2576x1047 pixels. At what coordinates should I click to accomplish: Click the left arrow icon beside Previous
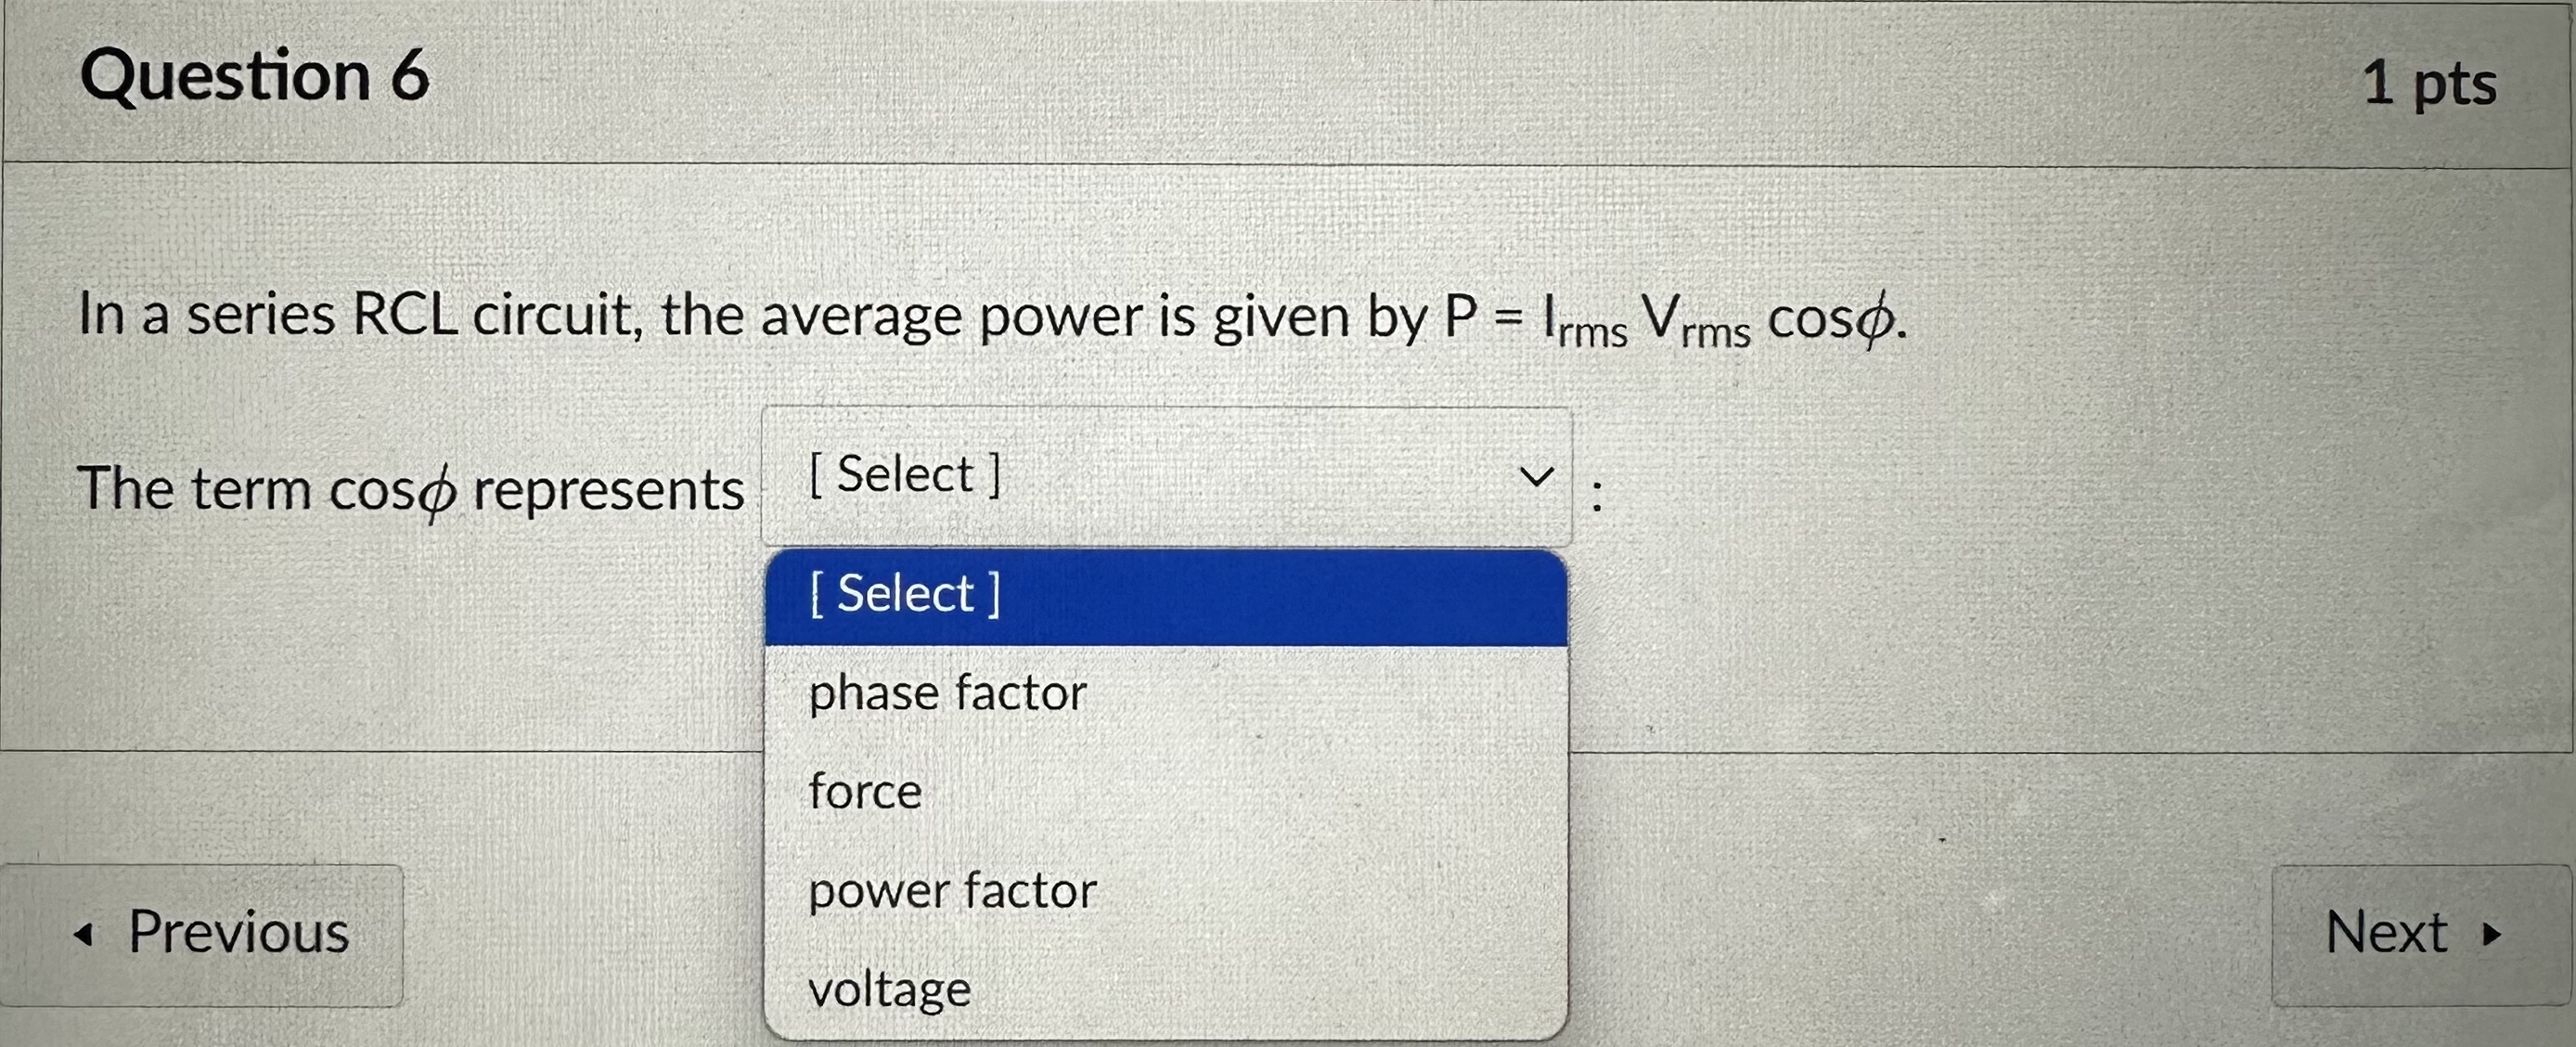pos(85,935)
